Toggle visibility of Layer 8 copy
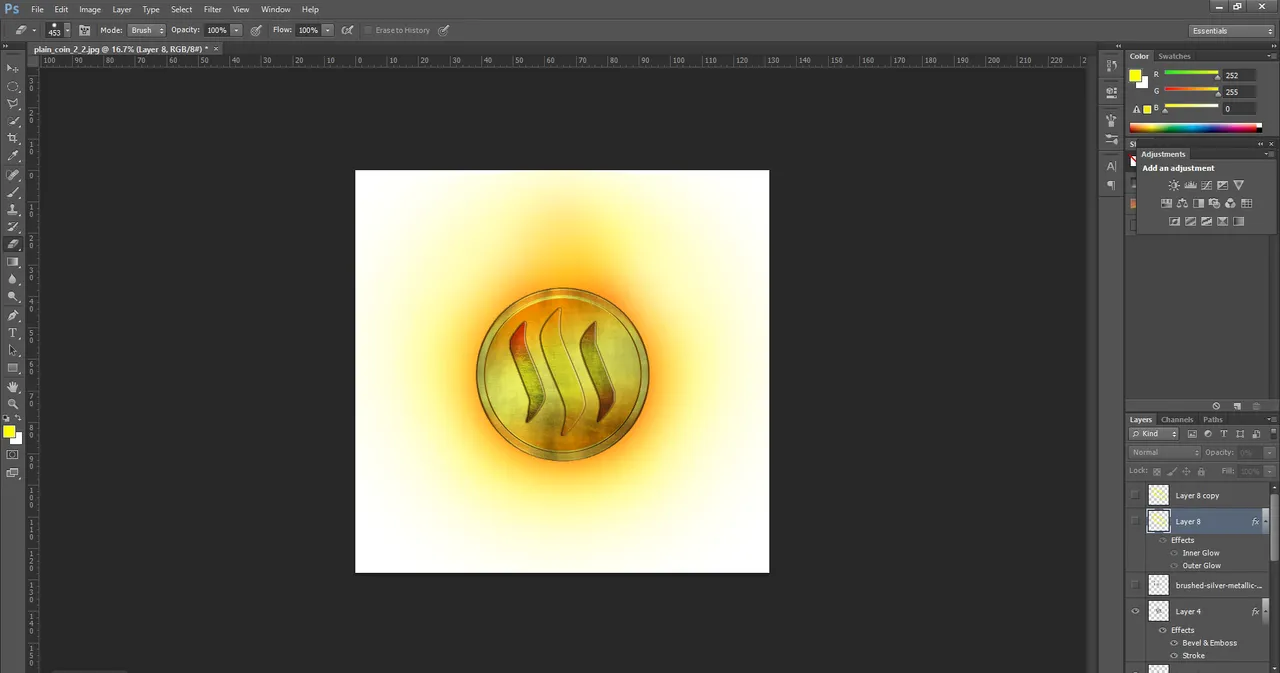Viewport: 1280px width, 673px height. point(1135,495)
